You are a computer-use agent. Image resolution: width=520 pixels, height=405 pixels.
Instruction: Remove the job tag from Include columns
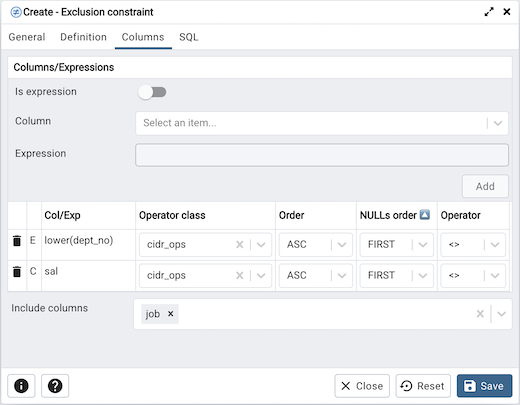pyautogui.click(x=170, y=314)
